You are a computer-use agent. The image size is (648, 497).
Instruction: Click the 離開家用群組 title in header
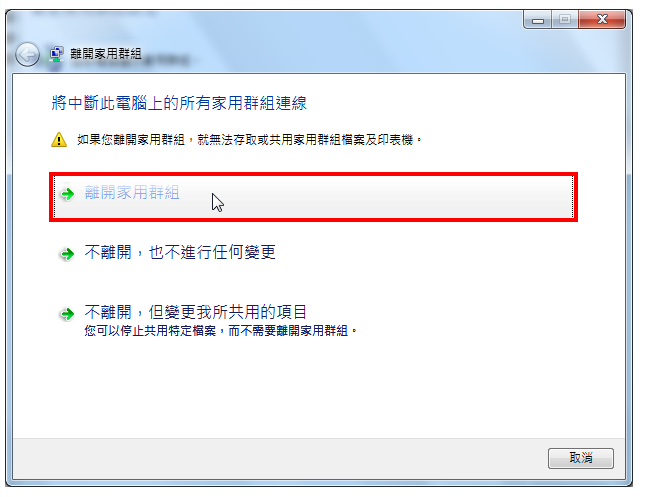[x=106, y=54]
